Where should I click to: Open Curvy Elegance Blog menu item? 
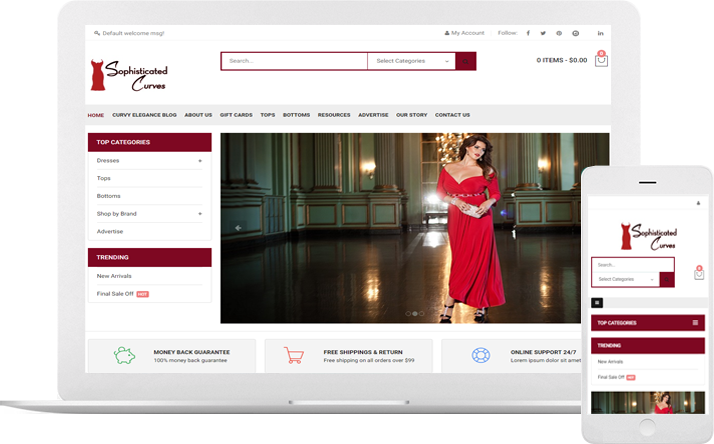145,115
